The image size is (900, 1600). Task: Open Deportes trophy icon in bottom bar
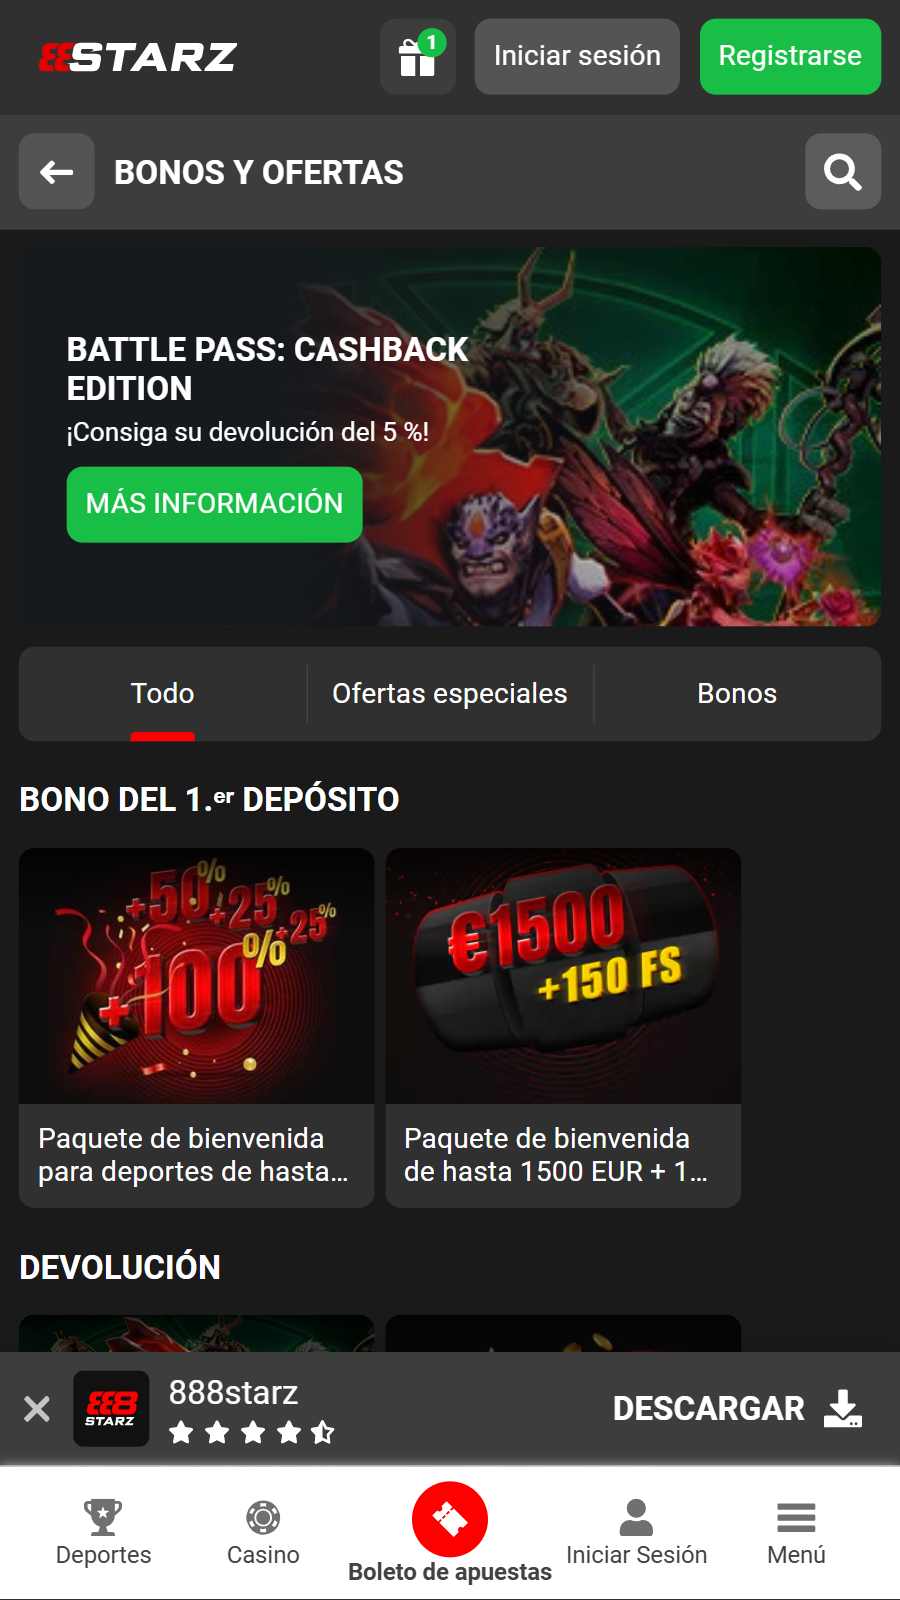point(103,1517)
